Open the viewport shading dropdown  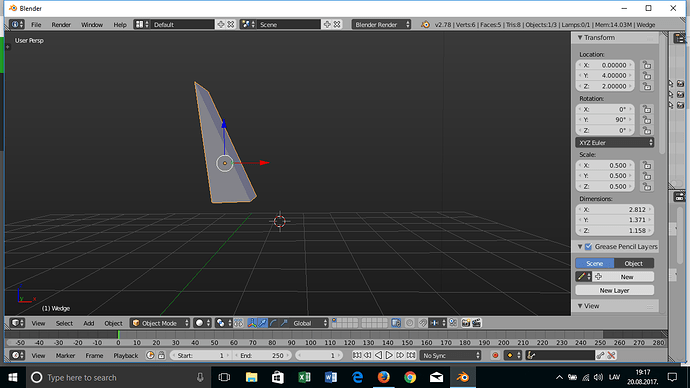pos(203,323)
